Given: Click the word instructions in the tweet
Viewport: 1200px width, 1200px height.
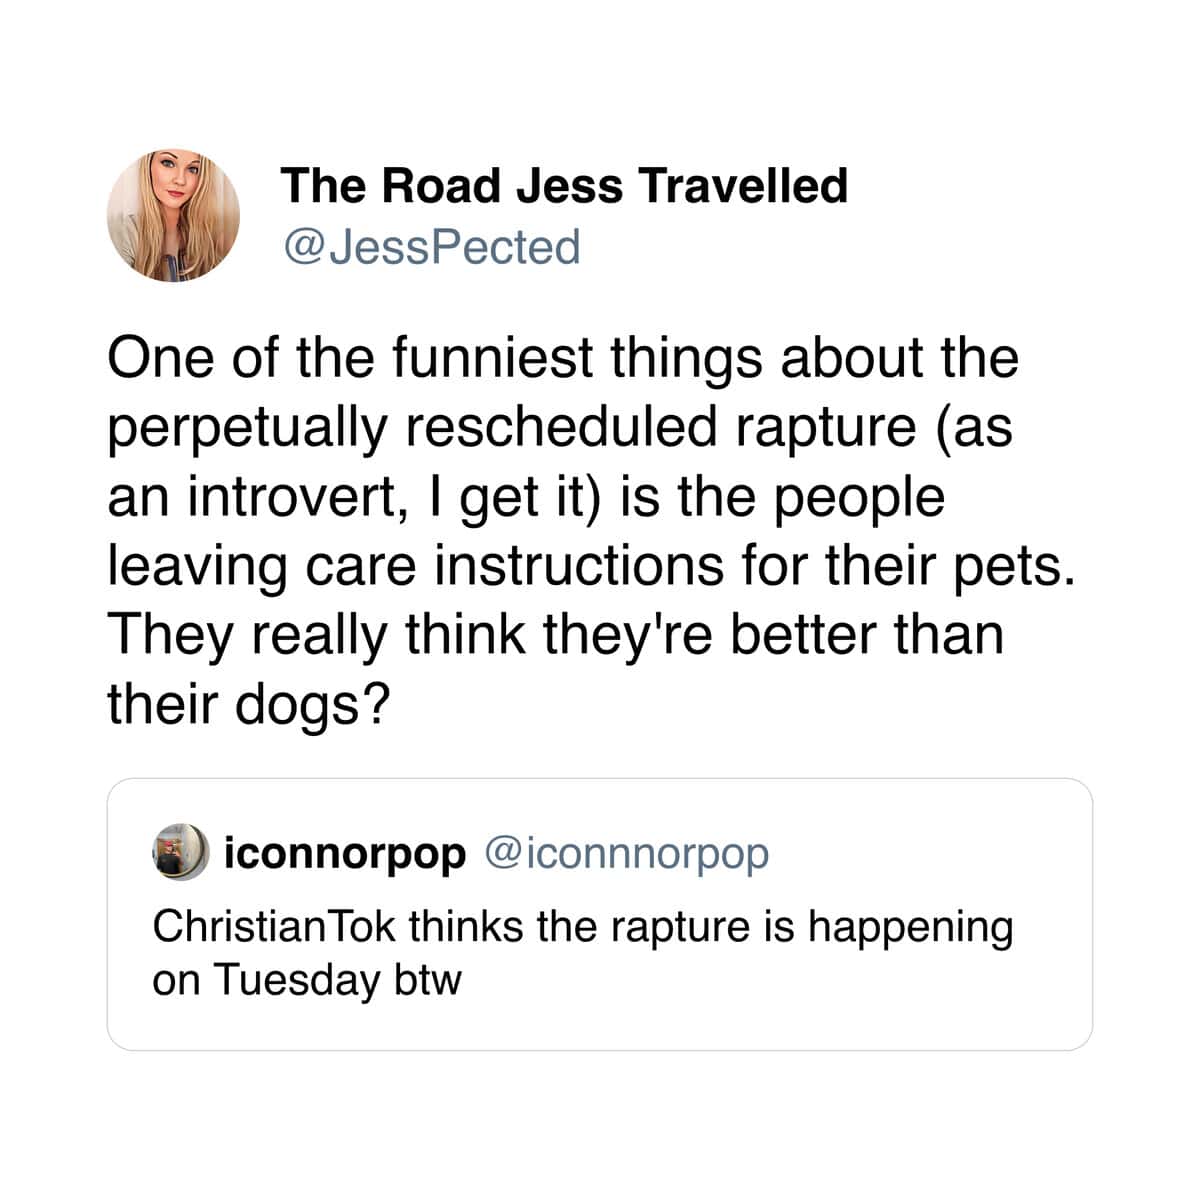Looking at the screenshot, I should tap(579, 566).
